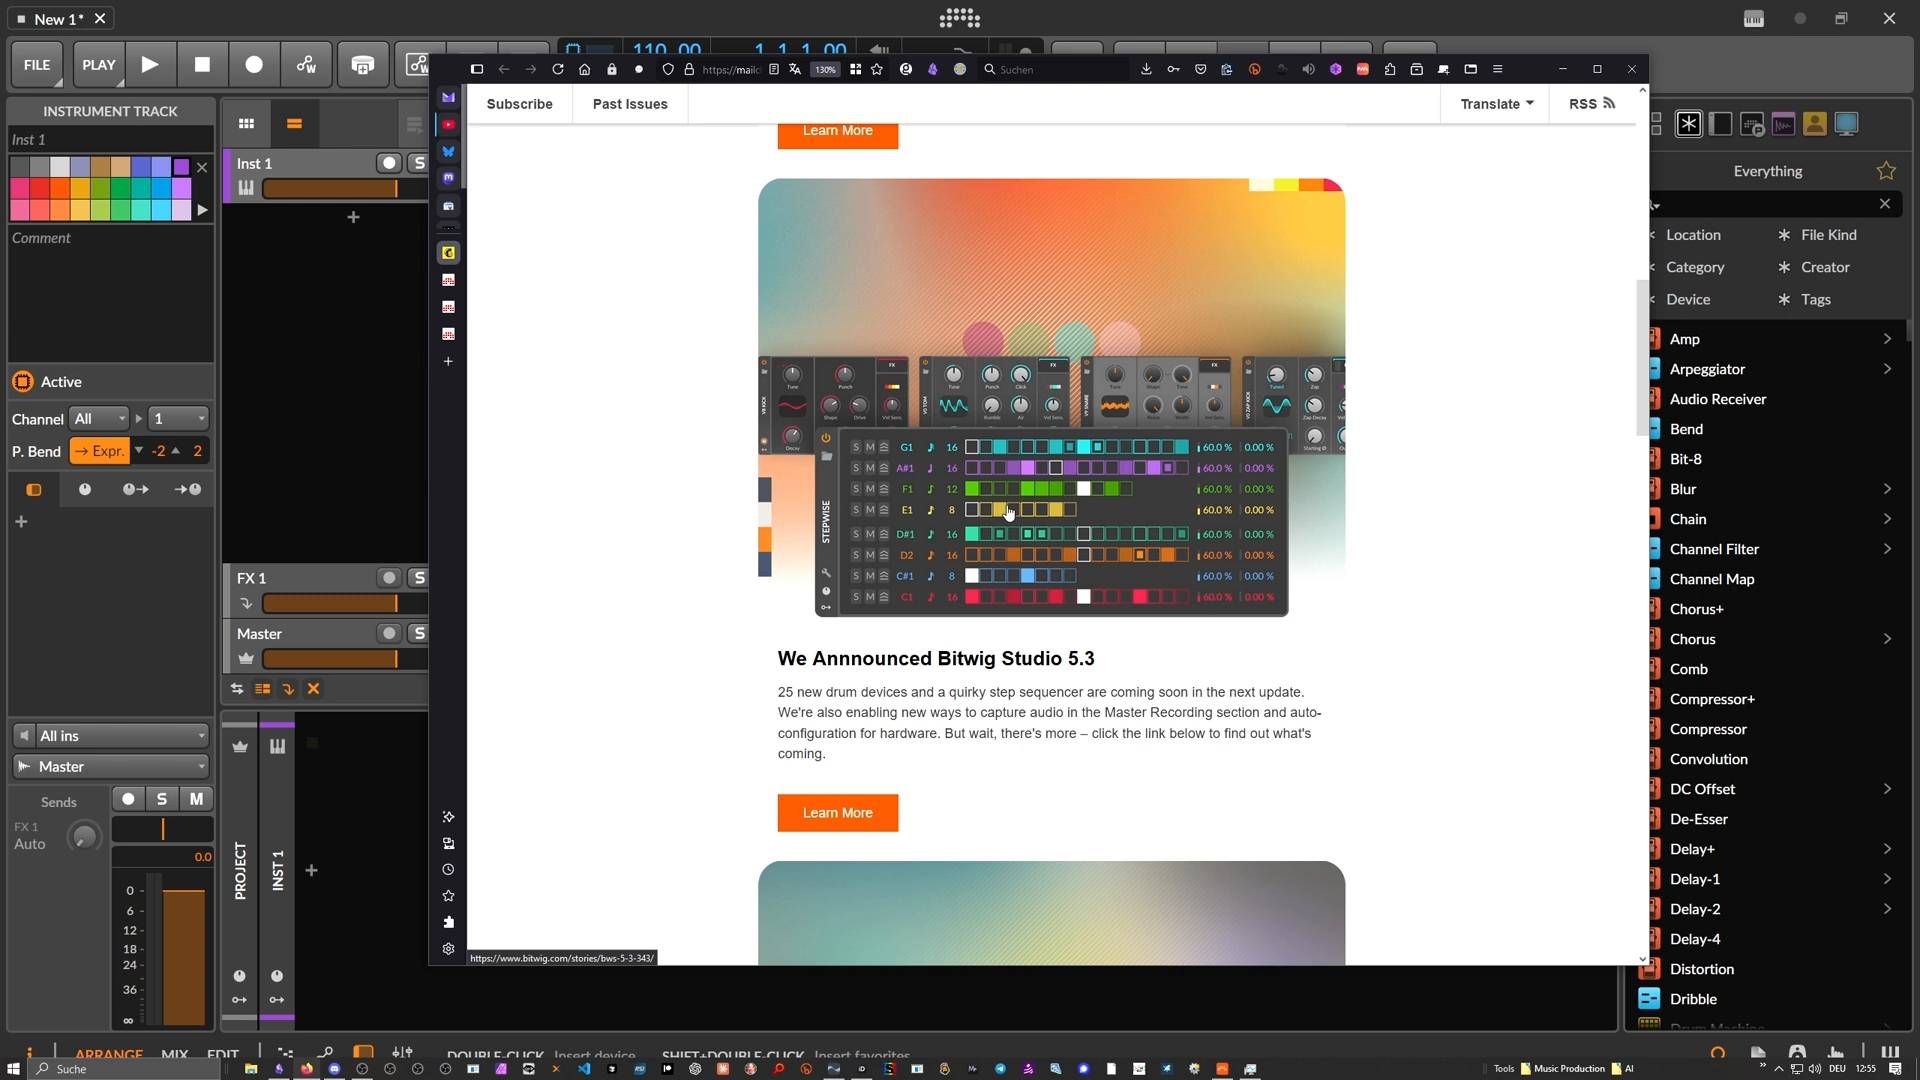Arm record on the FX 1 track
The image size is (1920, 1080).
(x=389, y=578)
